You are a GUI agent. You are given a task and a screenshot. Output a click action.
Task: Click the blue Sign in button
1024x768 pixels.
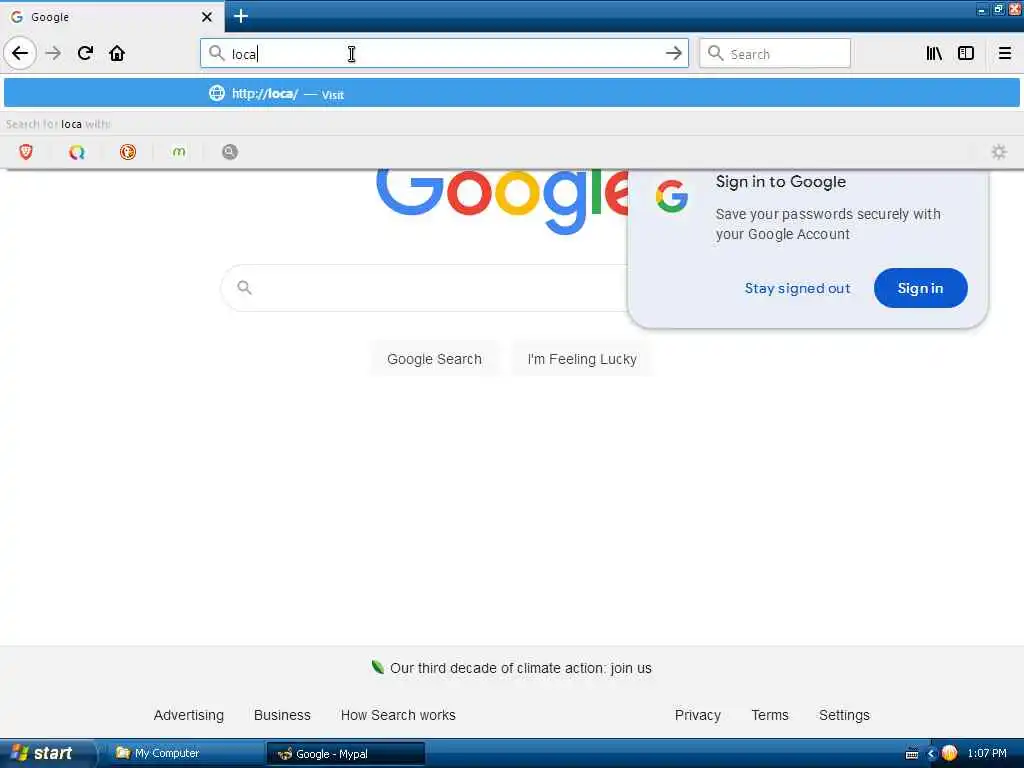920,288
